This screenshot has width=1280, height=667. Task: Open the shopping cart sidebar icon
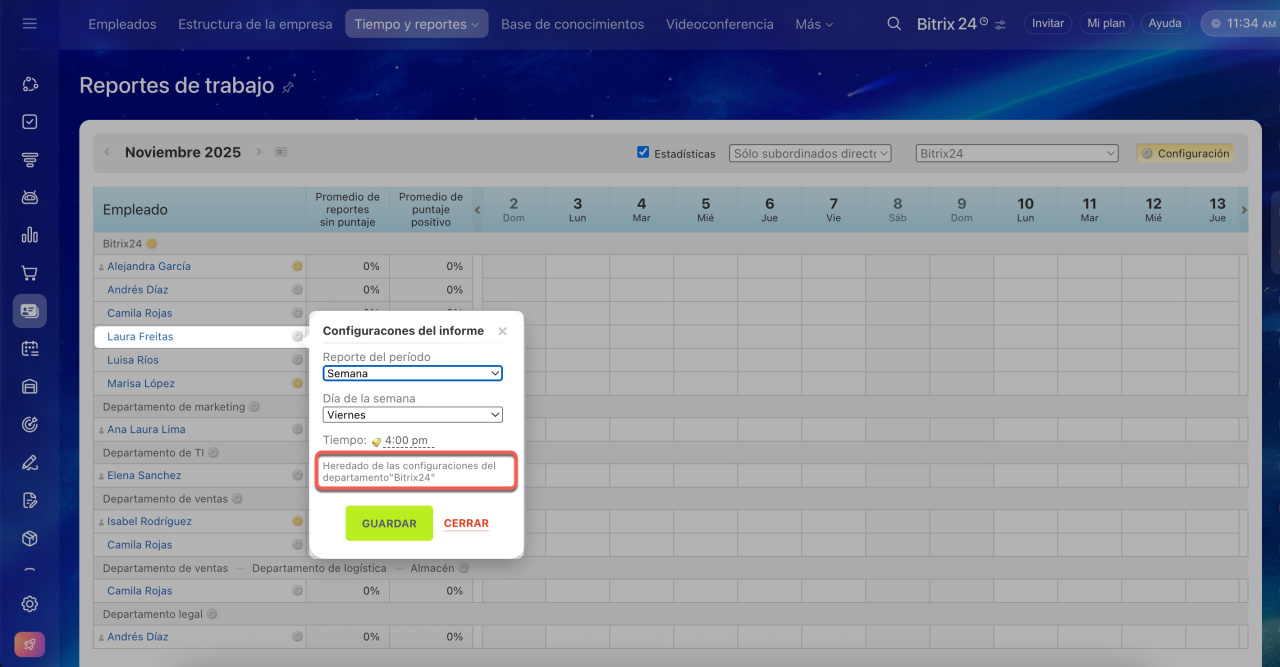click(x=30, y=273)
